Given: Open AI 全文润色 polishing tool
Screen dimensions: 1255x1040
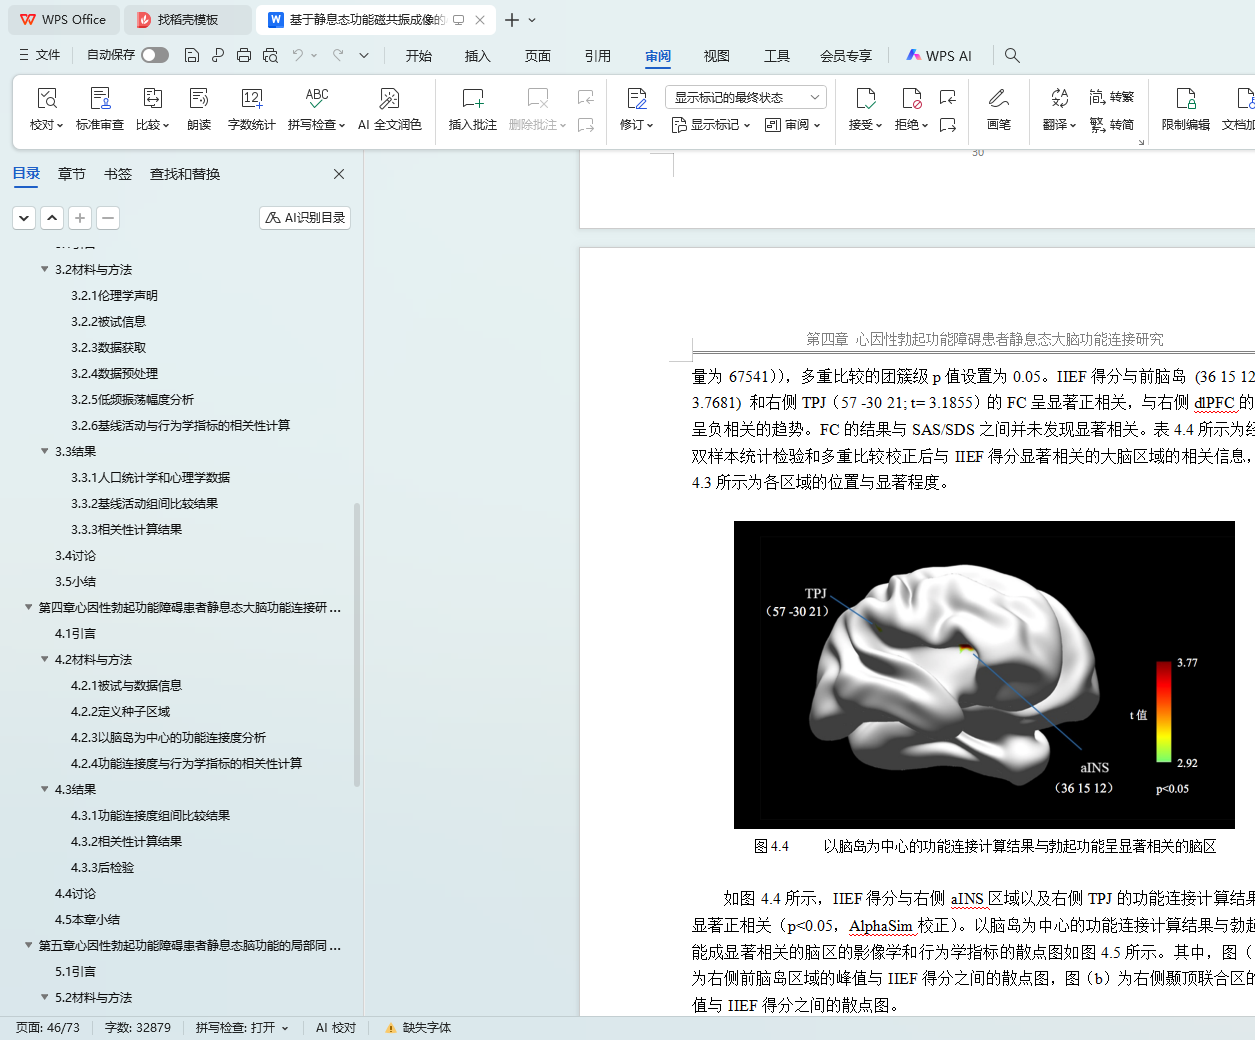Looking at the screenshot, I should coord(389,110).
